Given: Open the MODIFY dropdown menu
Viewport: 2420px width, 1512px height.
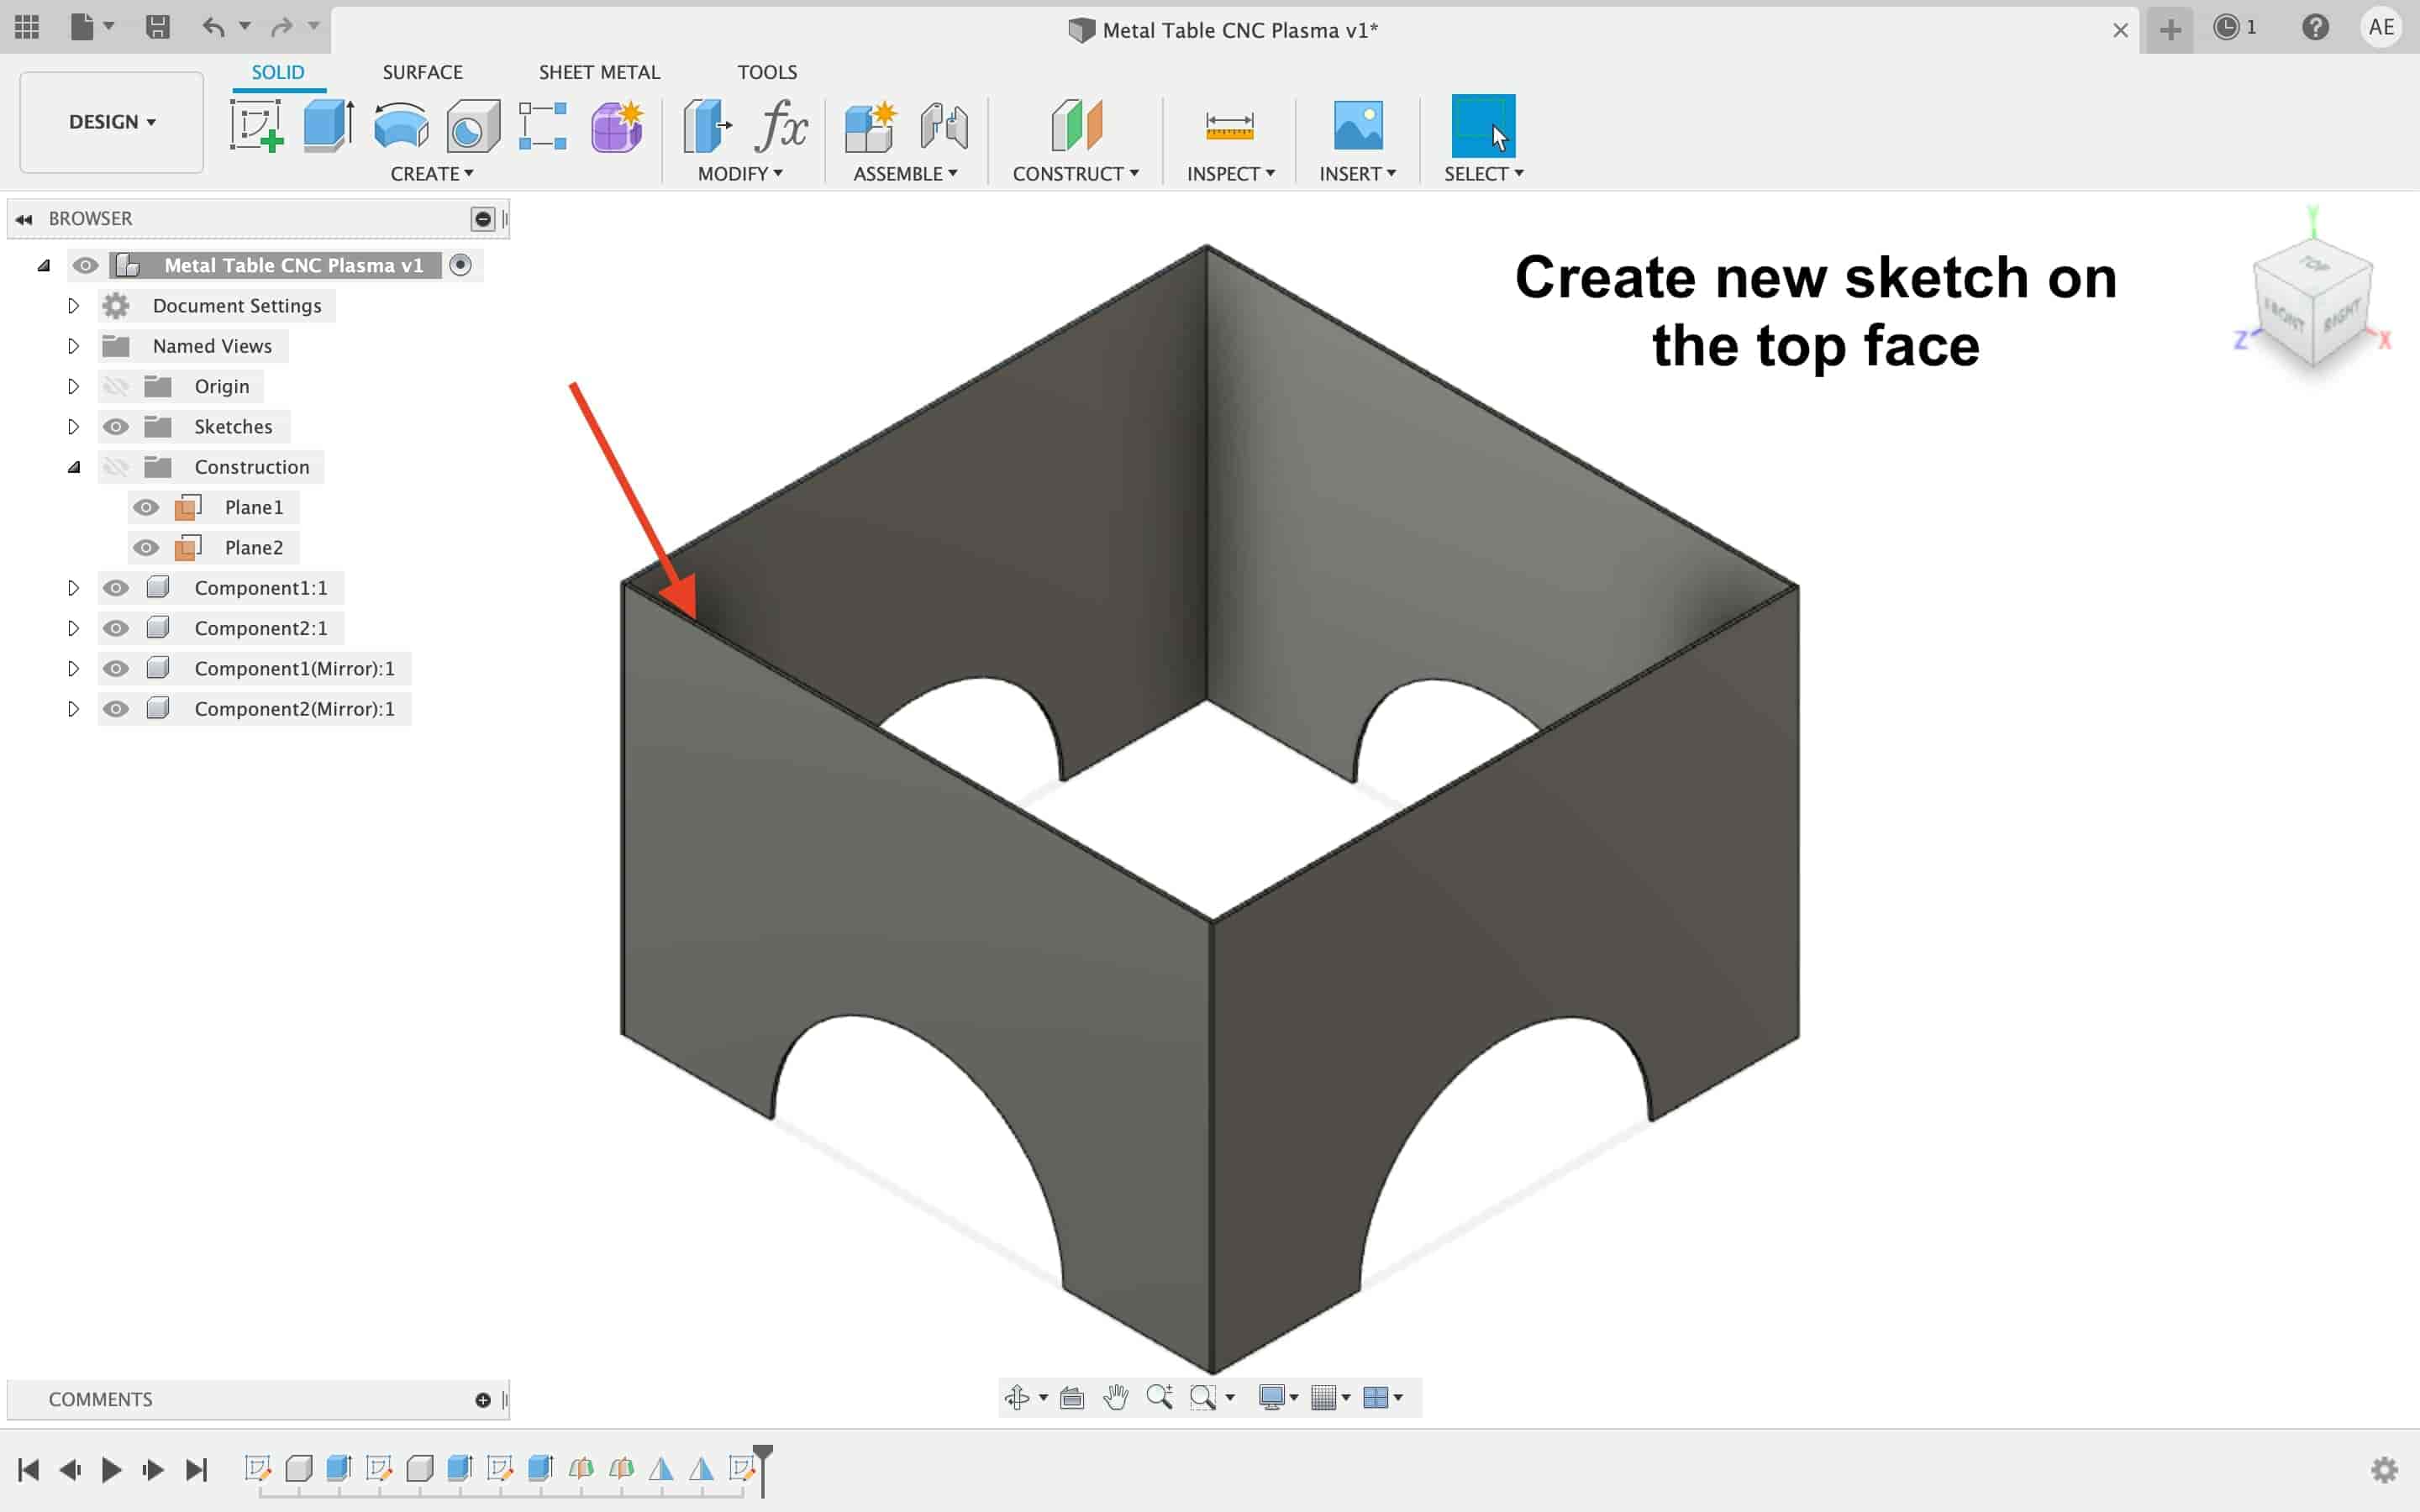Looking at the screenshot, I should click(740, 174).
